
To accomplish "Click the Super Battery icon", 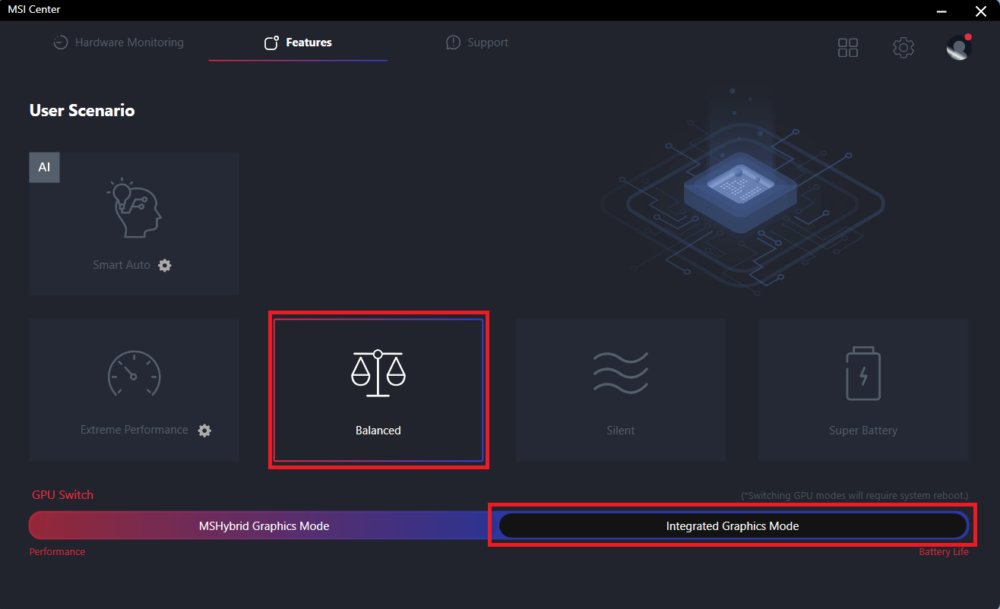I will (862, 373).
